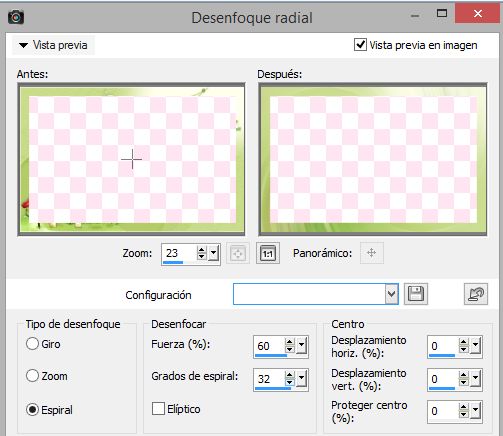The width and height of the screenshot is (503, 436).
Task: Collapse the Vista previa expander
Action: [23, 45]
